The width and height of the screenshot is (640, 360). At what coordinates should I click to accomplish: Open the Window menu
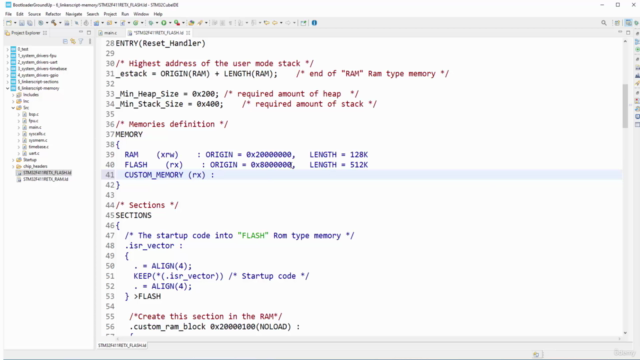click(141, 14)
